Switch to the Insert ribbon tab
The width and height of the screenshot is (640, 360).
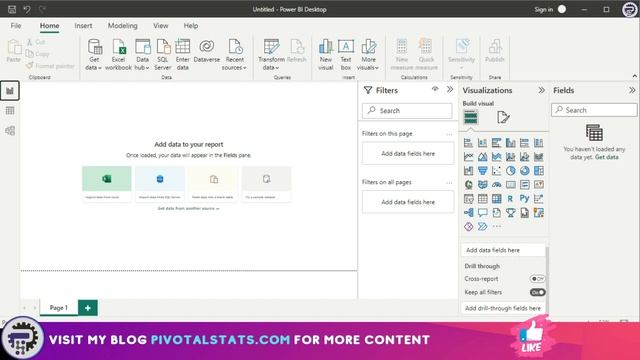click(83, 26)
